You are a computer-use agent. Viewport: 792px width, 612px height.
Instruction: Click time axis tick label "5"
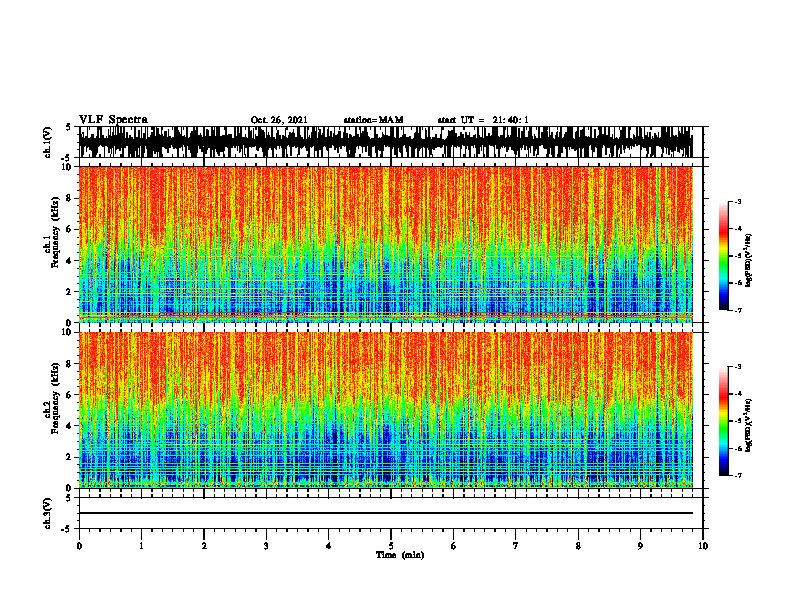tap(391, 546)
